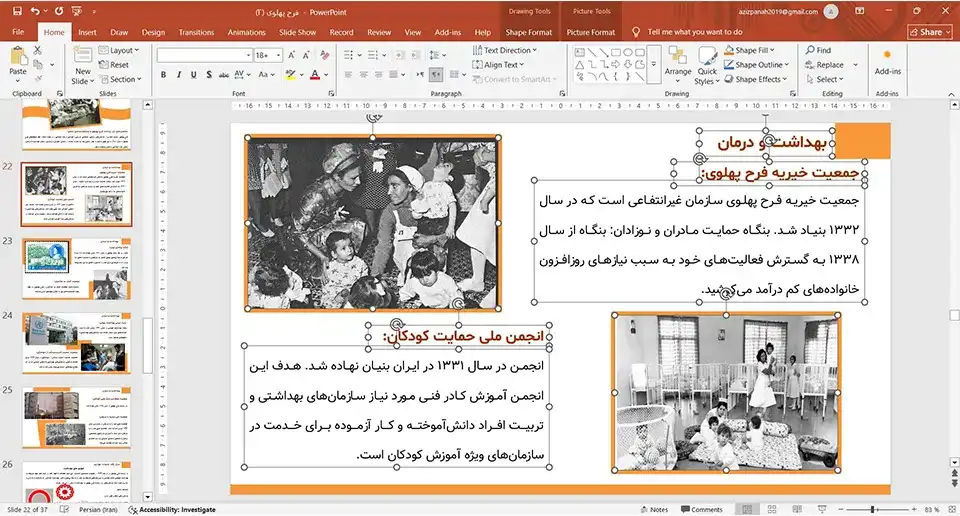Image resolution: width=960 pixels, height=516 pixels.
Task: Undo the last action
Action: click(35, 11)
